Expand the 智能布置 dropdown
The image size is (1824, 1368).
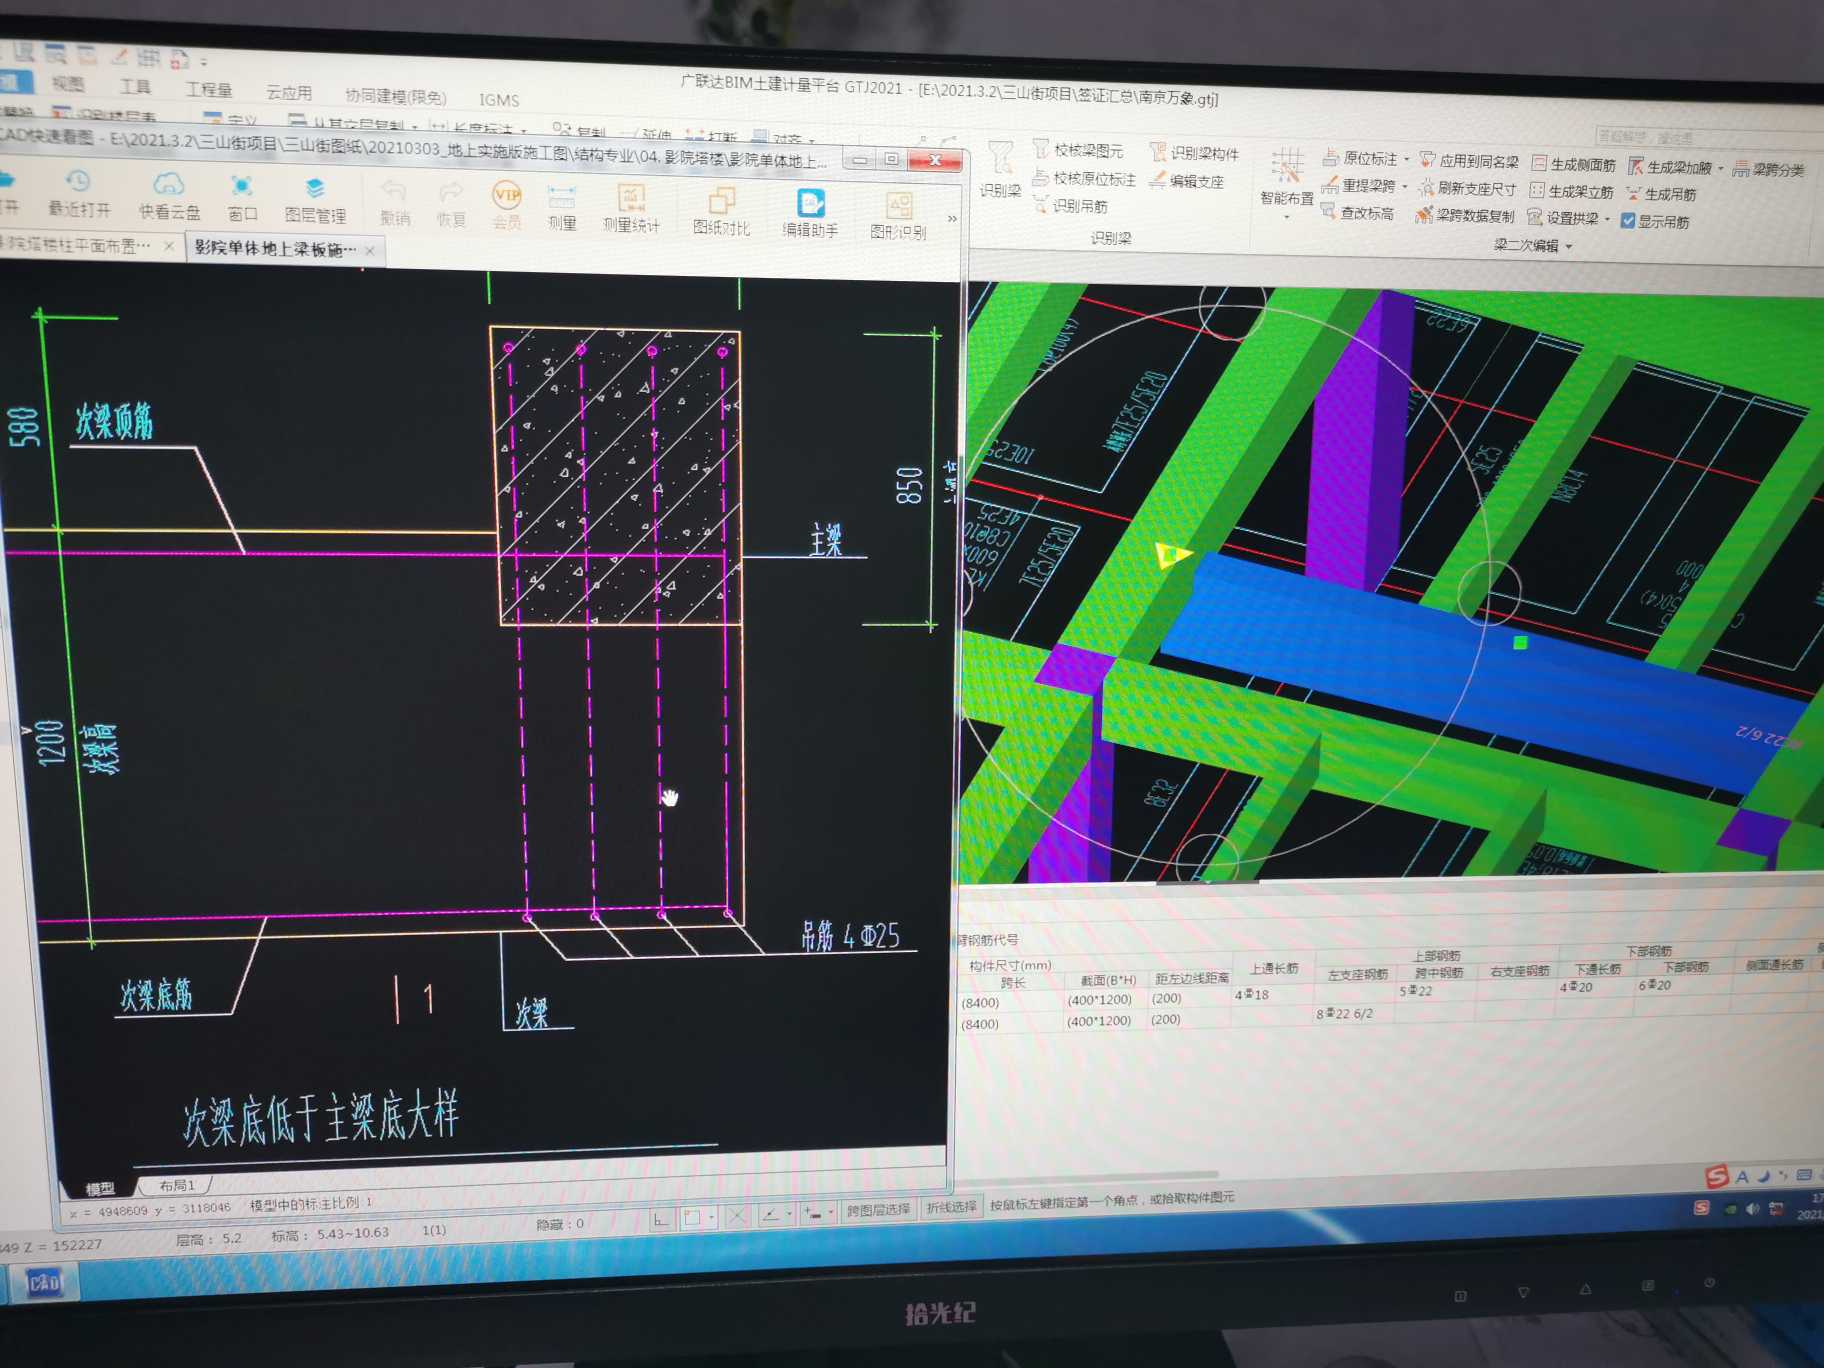click(1287, 216)
